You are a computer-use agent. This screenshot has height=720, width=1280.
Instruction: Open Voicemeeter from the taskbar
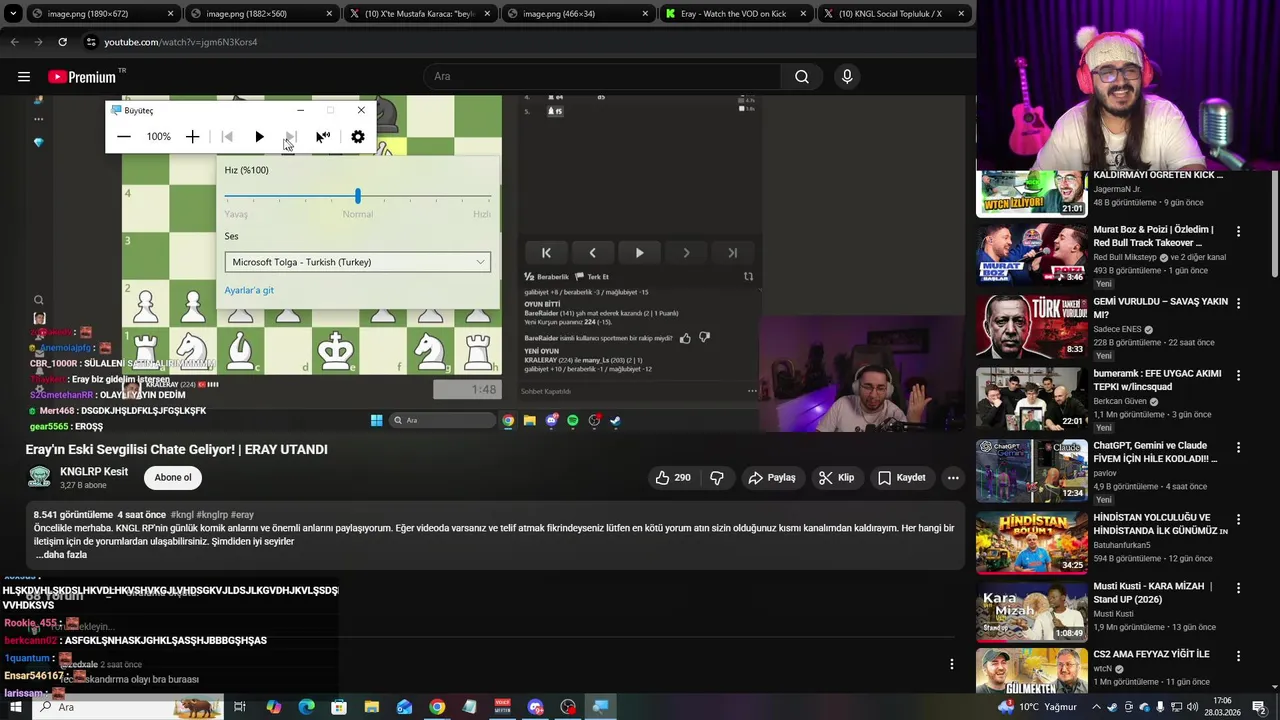(502, 707)
